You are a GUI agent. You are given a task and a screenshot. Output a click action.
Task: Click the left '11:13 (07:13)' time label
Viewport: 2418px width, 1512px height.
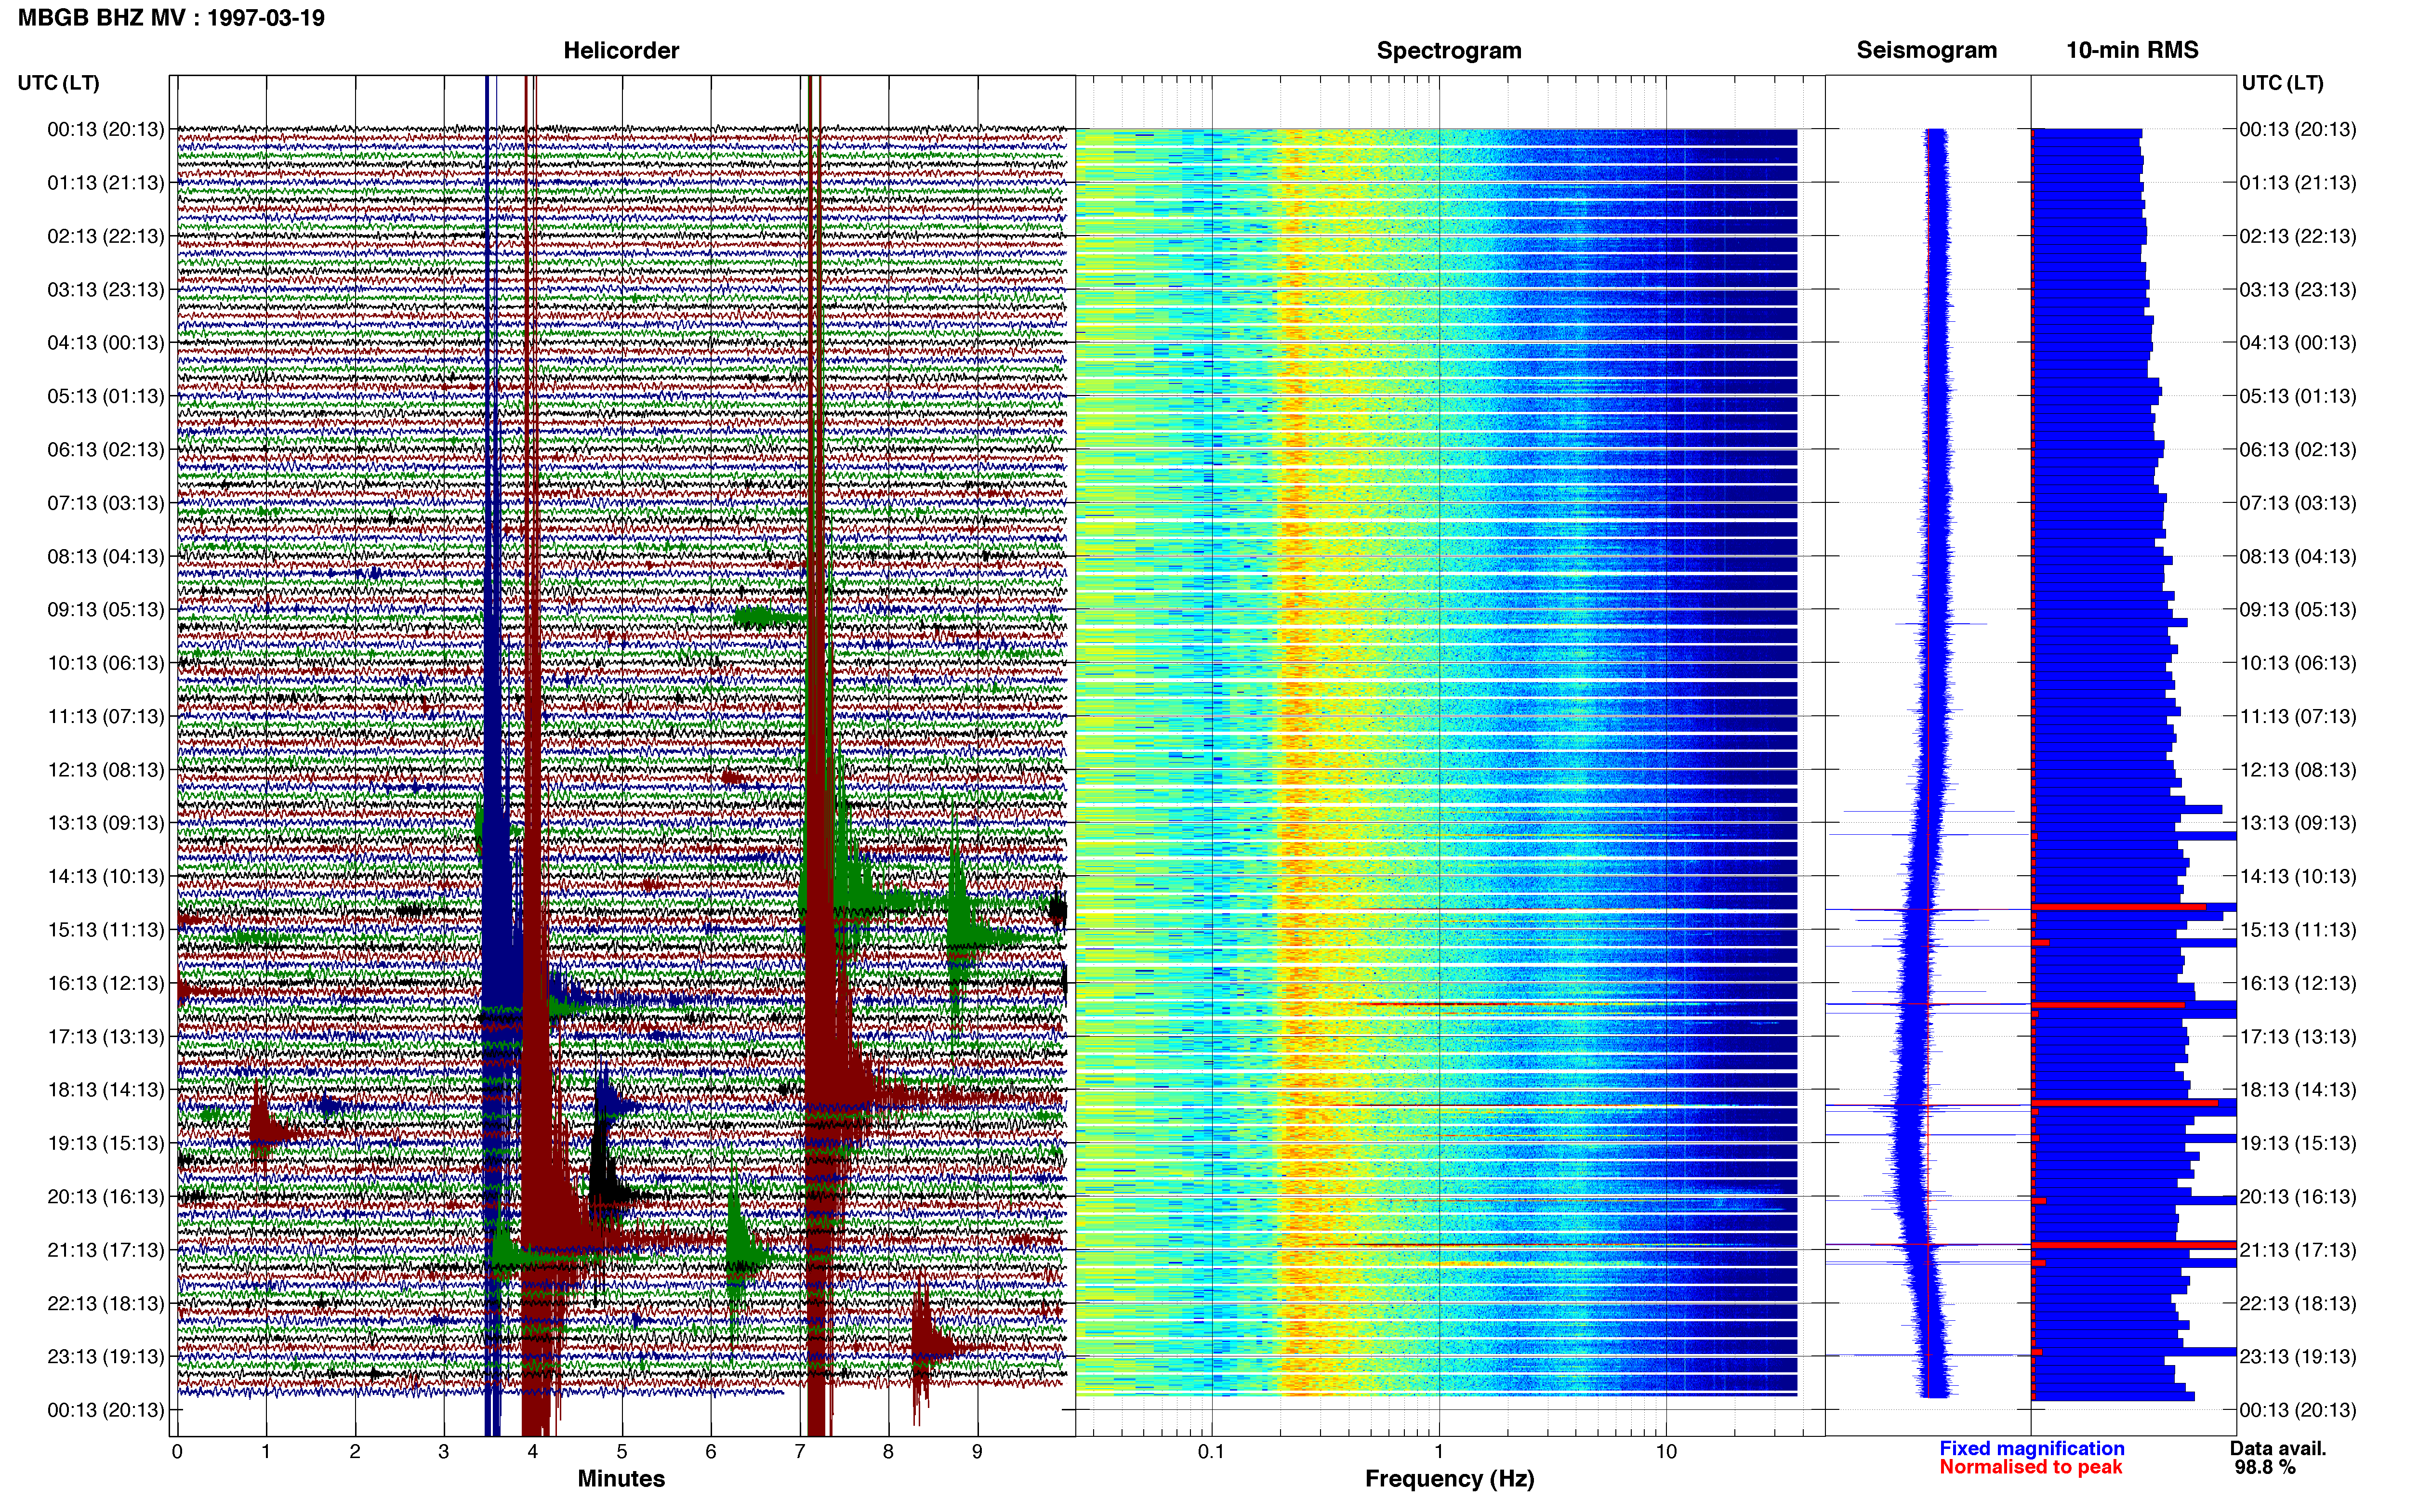(x=106, y=716)
